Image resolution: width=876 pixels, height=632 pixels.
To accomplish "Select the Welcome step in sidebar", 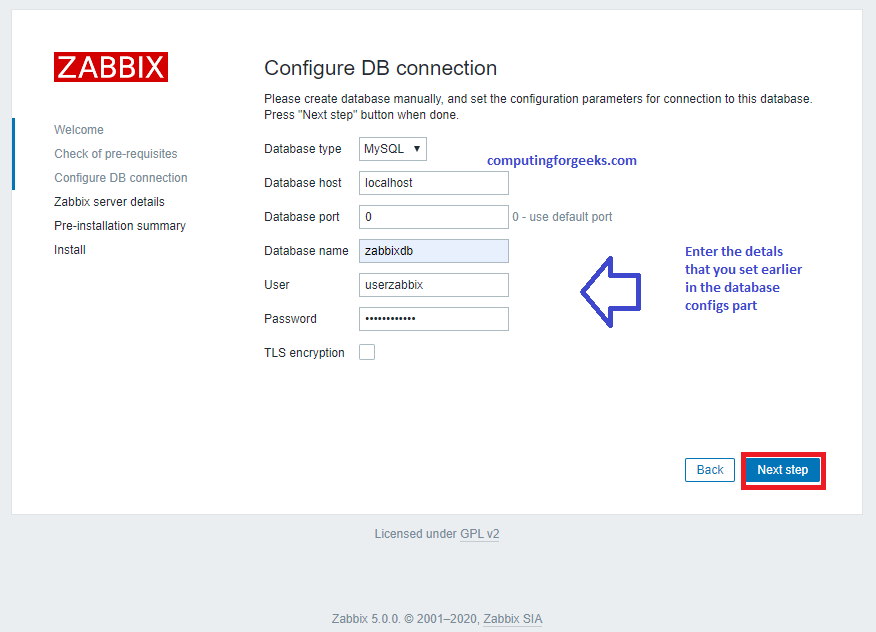I will coord(79,130).
